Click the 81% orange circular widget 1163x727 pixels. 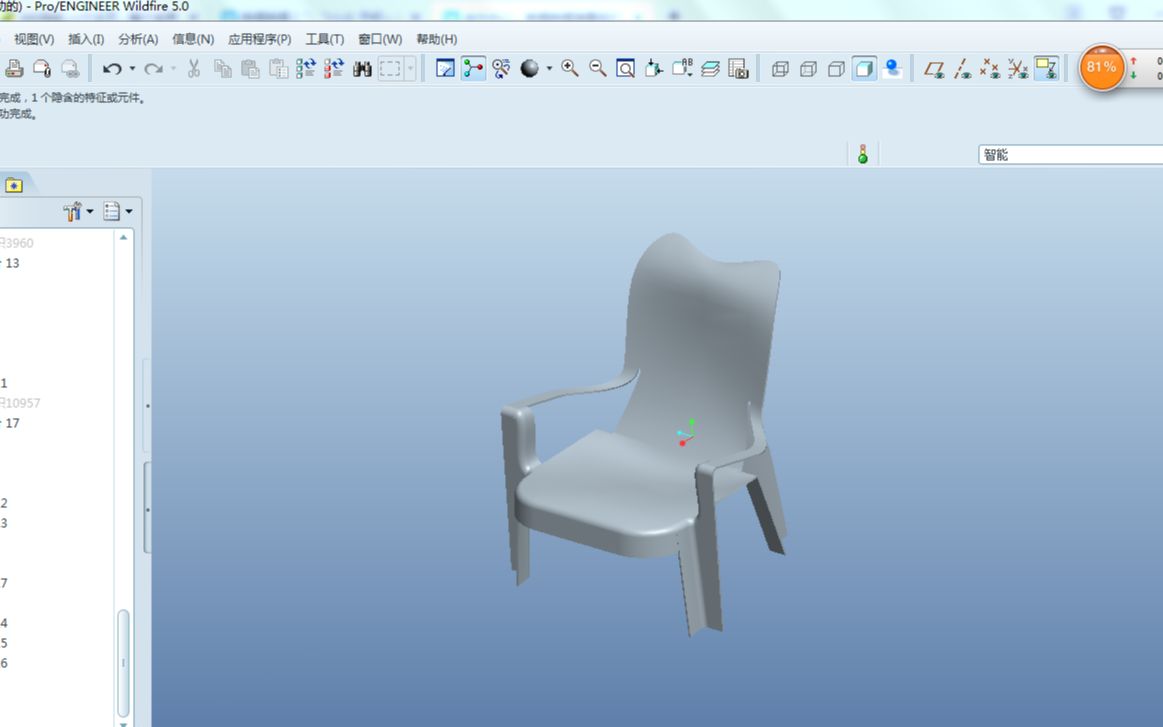pos(1101,67)
